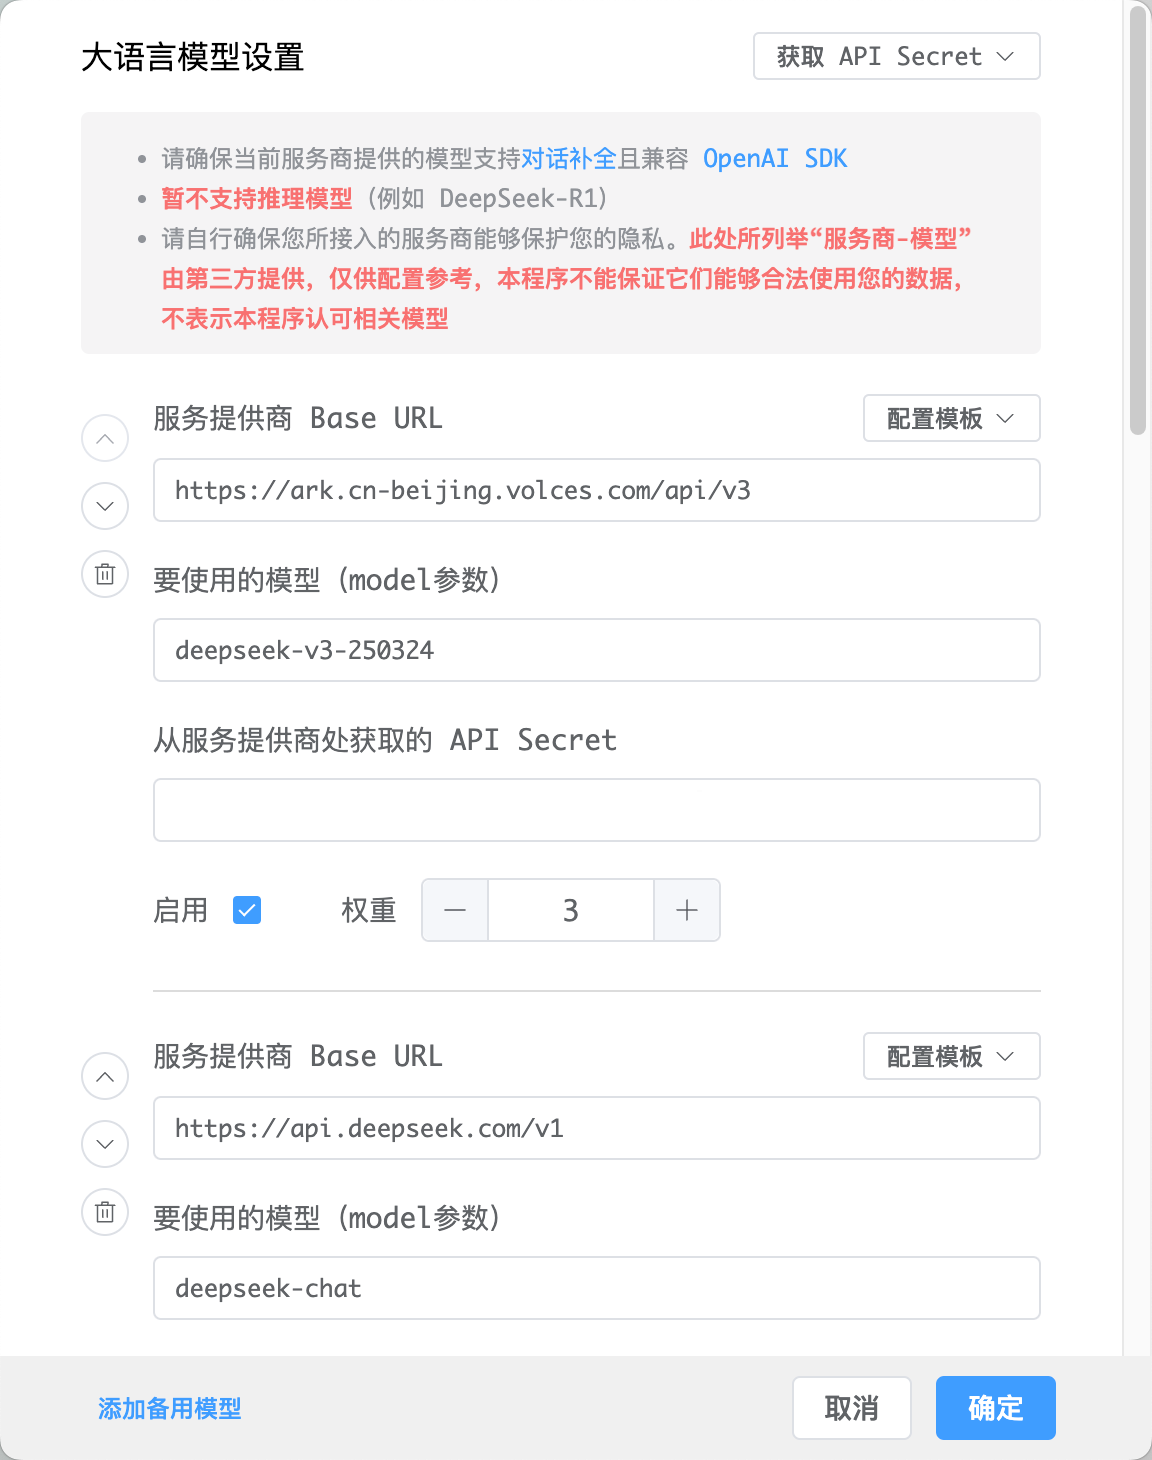Click 添加备用模型 to add a backup model
1152x1460 pixels.
pyautogui.click(x=168, y=1408)
